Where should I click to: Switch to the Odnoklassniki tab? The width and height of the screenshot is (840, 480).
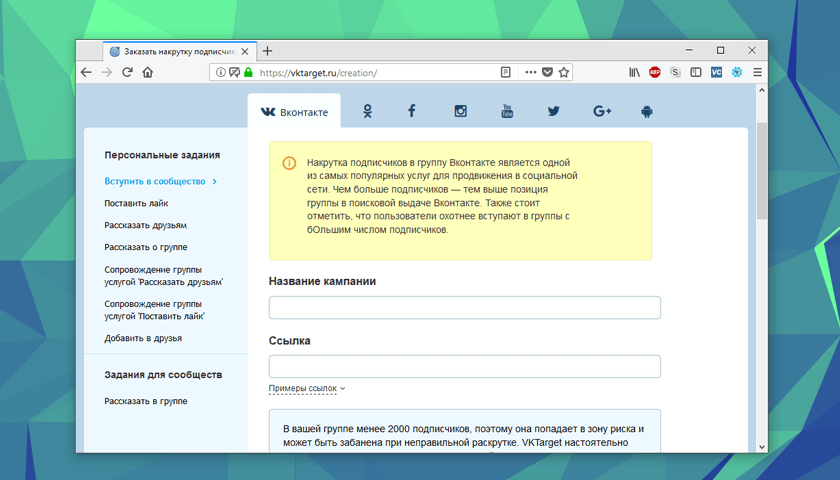pyautogui.click(x=368, y=111)
